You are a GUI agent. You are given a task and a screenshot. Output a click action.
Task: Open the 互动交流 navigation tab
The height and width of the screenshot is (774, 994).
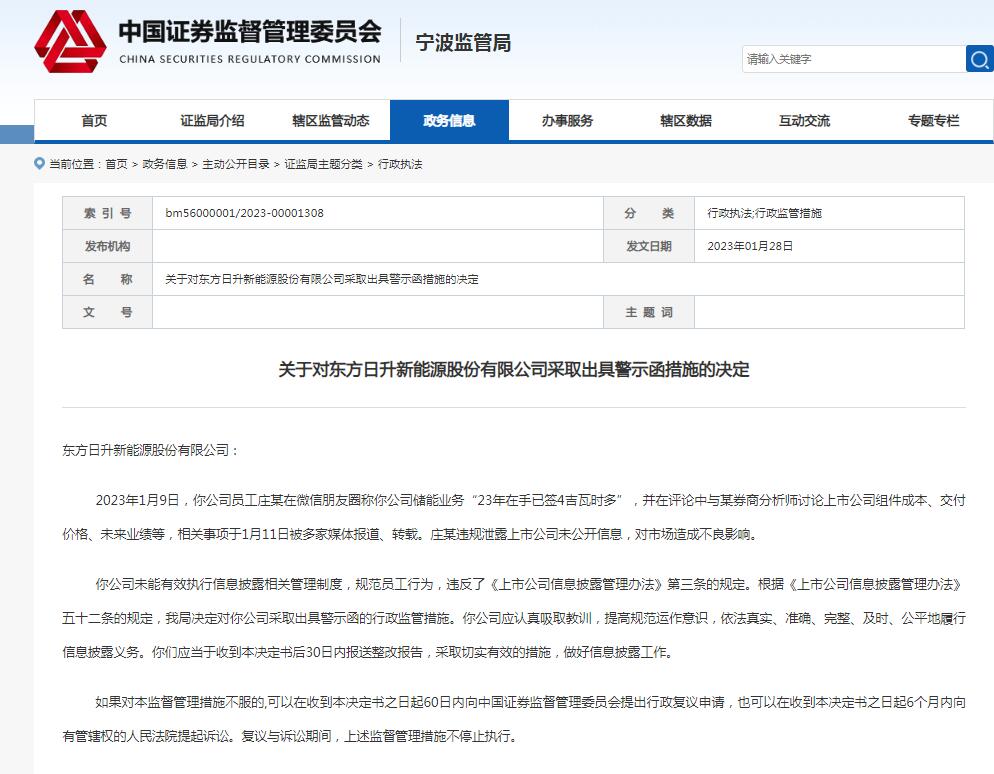click(804, 121)
